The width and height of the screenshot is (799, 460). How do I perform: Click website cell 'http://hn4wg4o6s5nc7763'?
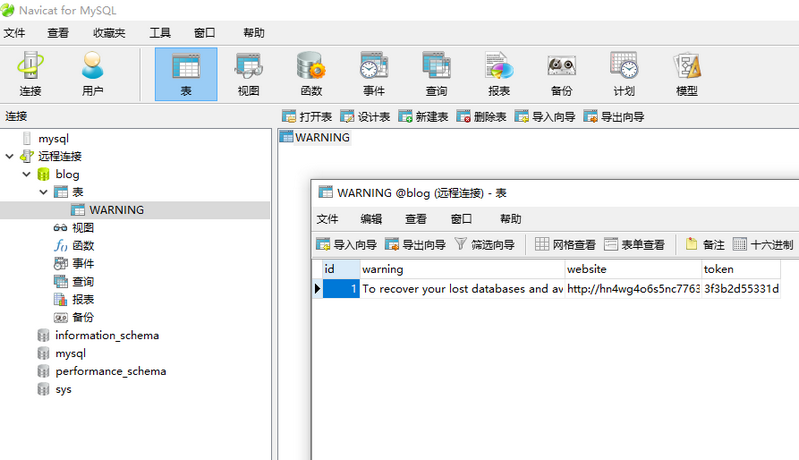pos(633,289)
